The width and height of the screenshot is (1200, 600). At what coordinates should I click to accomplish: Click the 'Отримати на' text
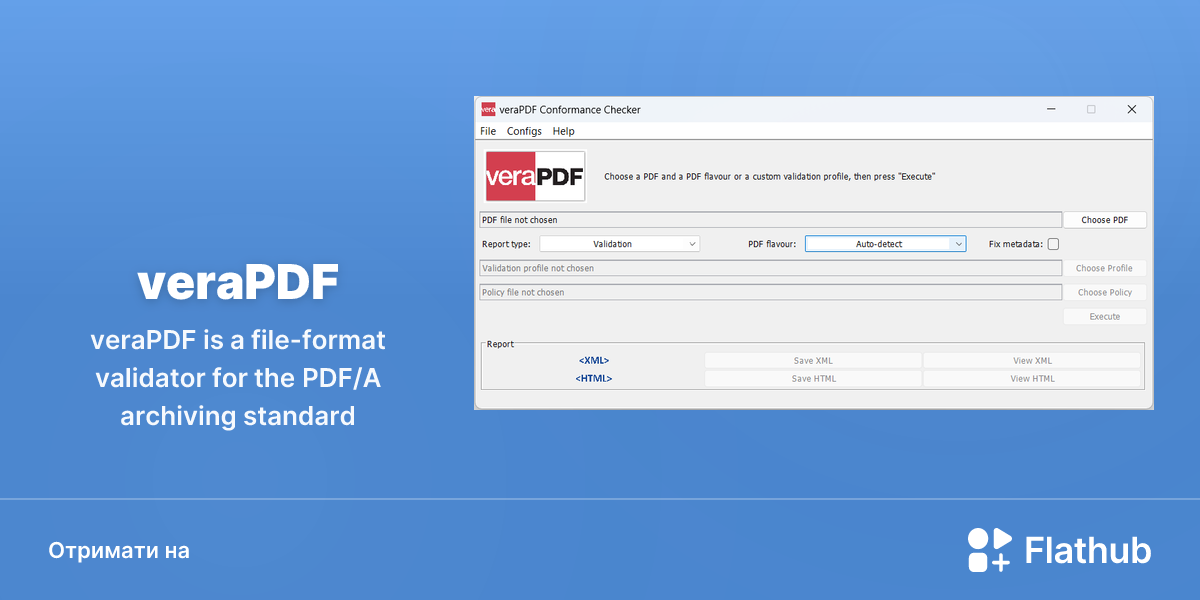pos(119,551)
